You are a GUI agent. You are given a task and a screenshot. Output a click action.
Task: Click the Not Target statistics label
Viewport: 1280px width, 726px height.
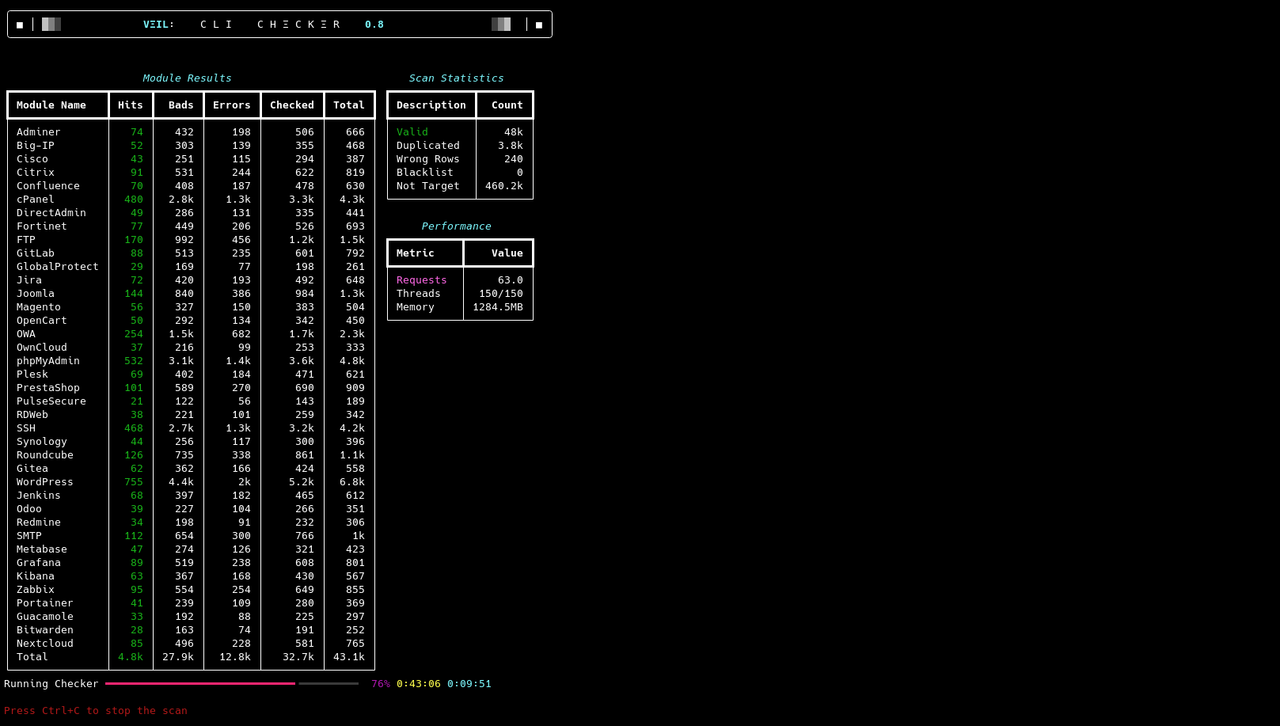pyautogui.click(x=428, y=186)
